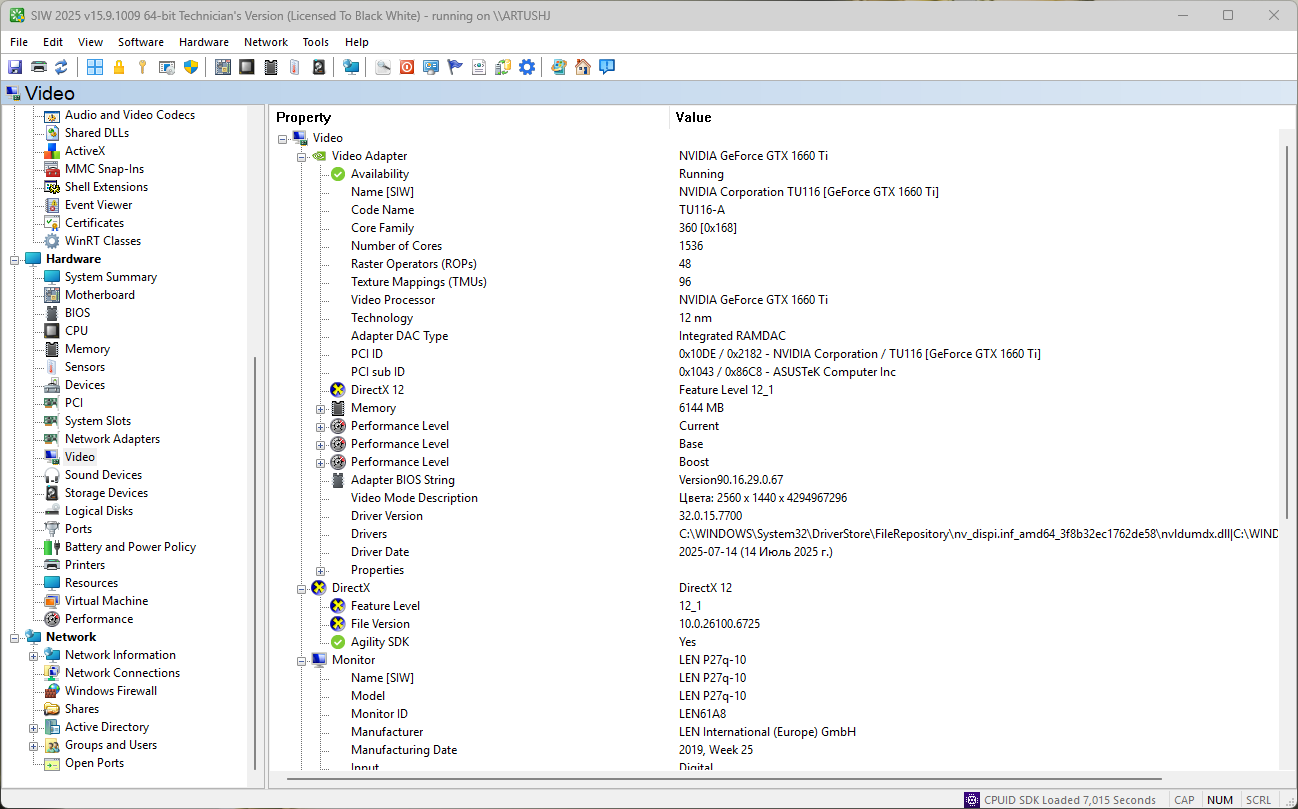
Task: Select Motherboard in the Hardware tree
Action: point(99,295)
